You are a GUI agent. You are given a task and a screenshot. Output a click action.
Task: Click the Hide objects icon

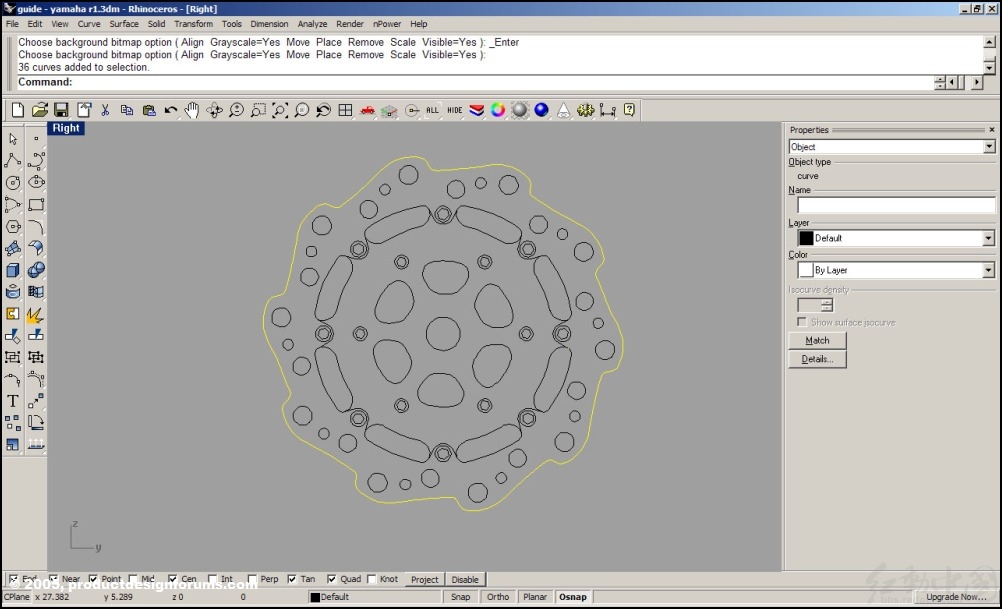455,110
